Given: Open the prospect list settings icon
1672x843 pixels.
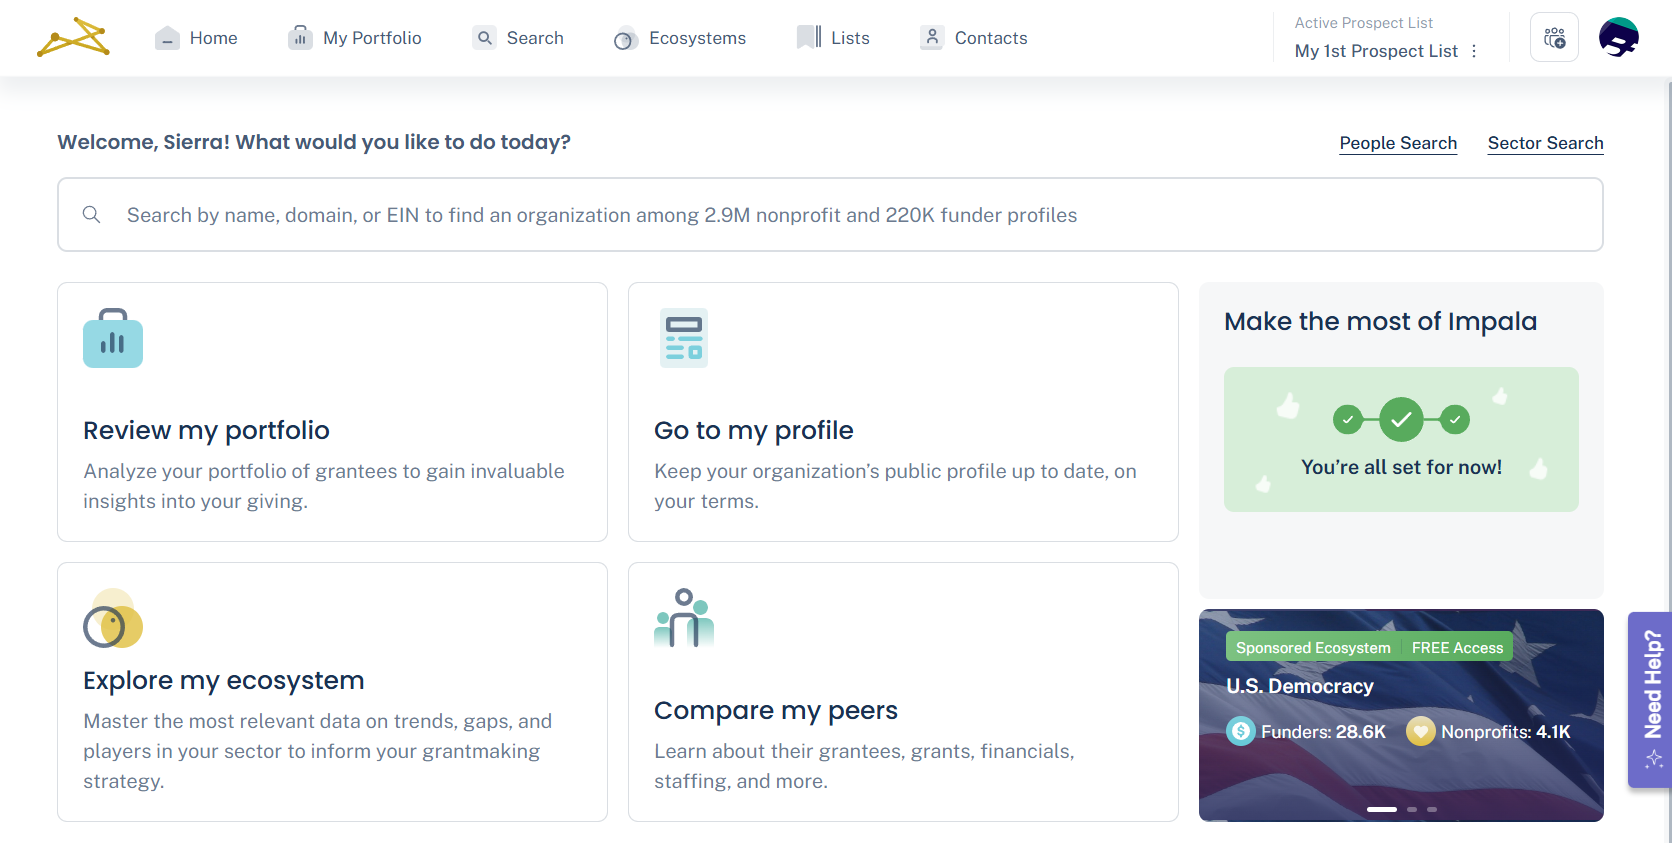Looking at the screenshot, I should pyautogui.click(x=1554, y=38).
